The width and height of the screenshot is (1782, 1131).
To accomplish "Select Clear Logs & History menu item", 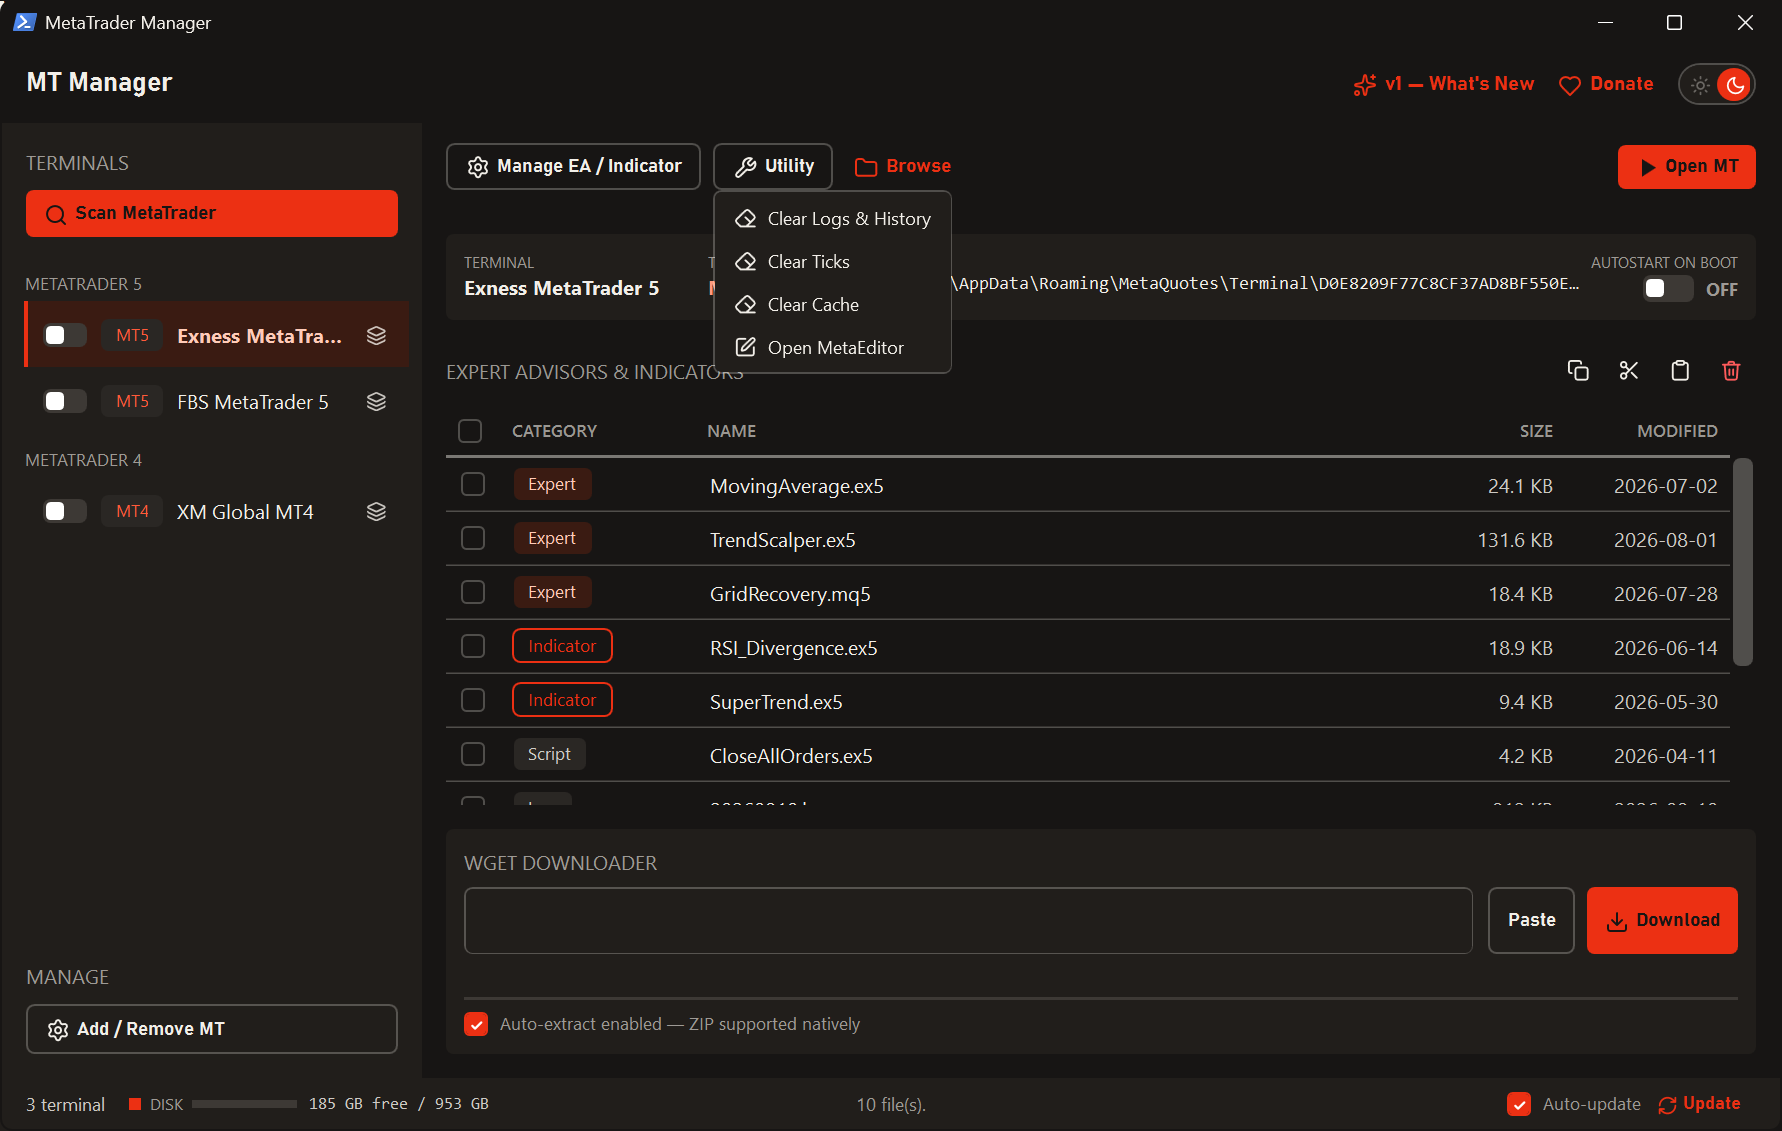I will tap(832, 219).
